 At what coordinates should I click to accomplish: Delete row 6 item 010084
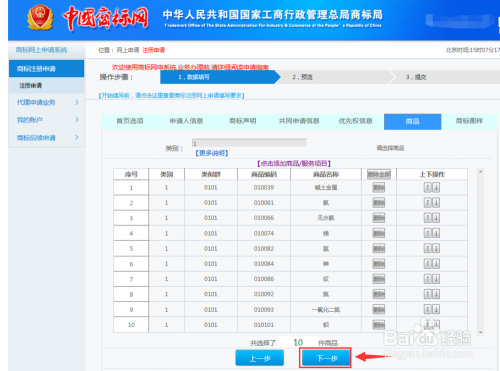click(379, 264)
